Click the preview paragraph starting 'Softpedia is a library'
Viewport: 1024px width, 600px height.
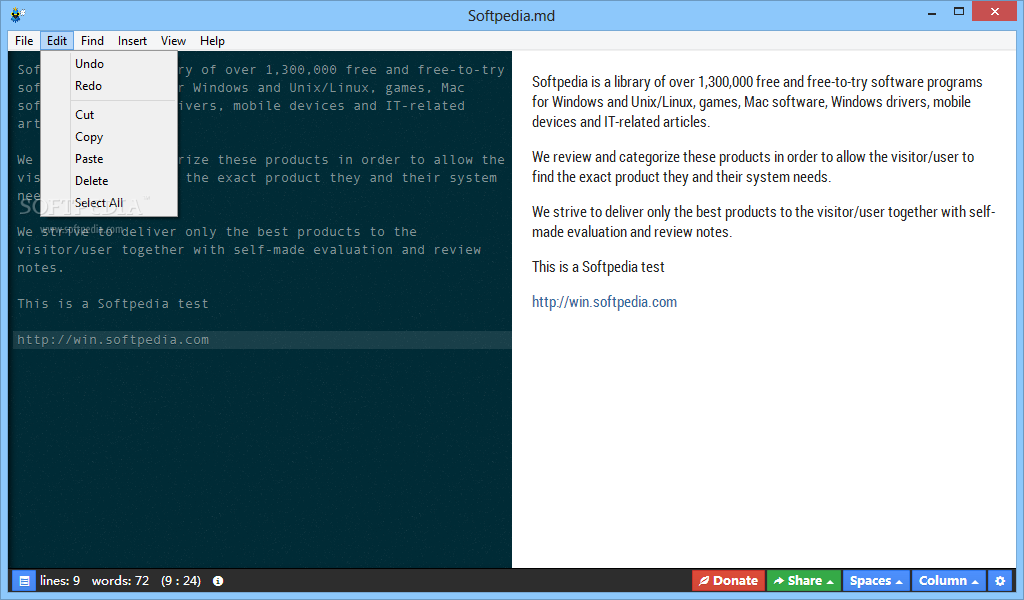(x=757, y=102)
